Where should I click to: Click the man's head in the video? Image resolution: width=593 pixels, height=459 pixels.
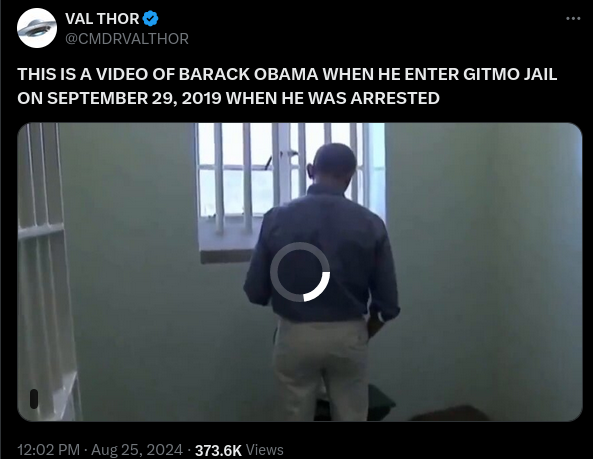pos(333,163)
